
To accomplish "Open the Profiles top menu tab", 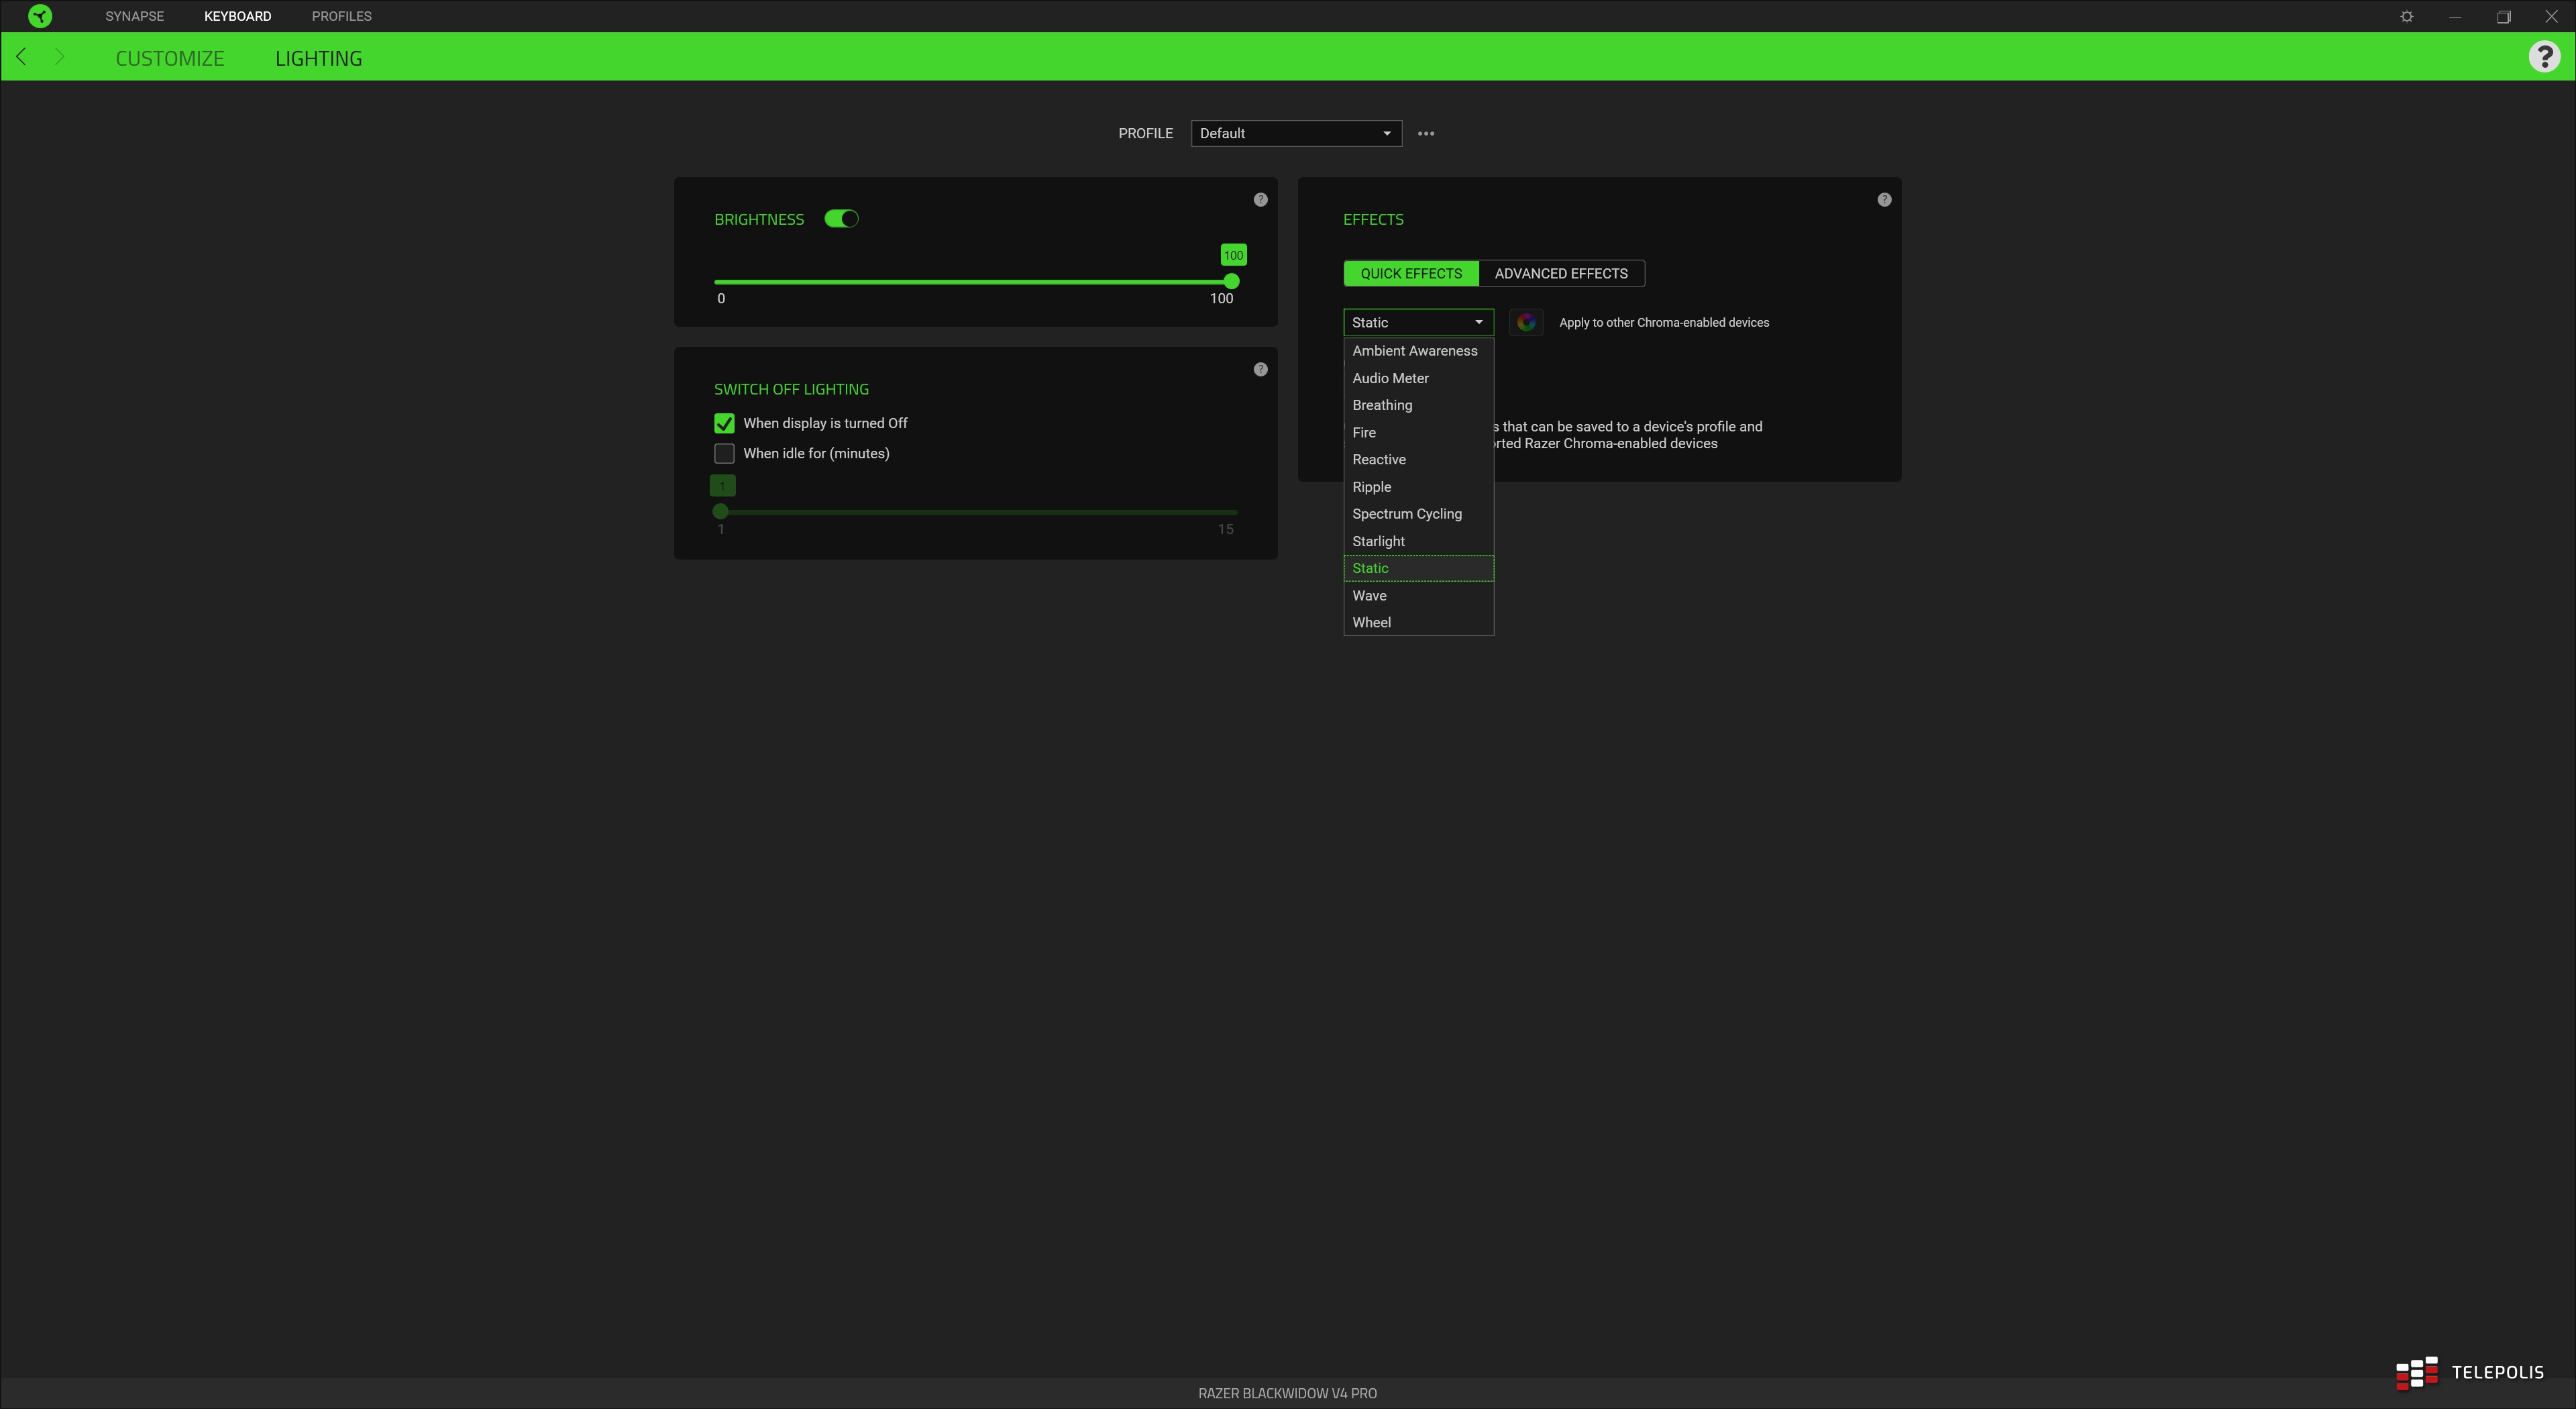I will (x=341, y=16).
